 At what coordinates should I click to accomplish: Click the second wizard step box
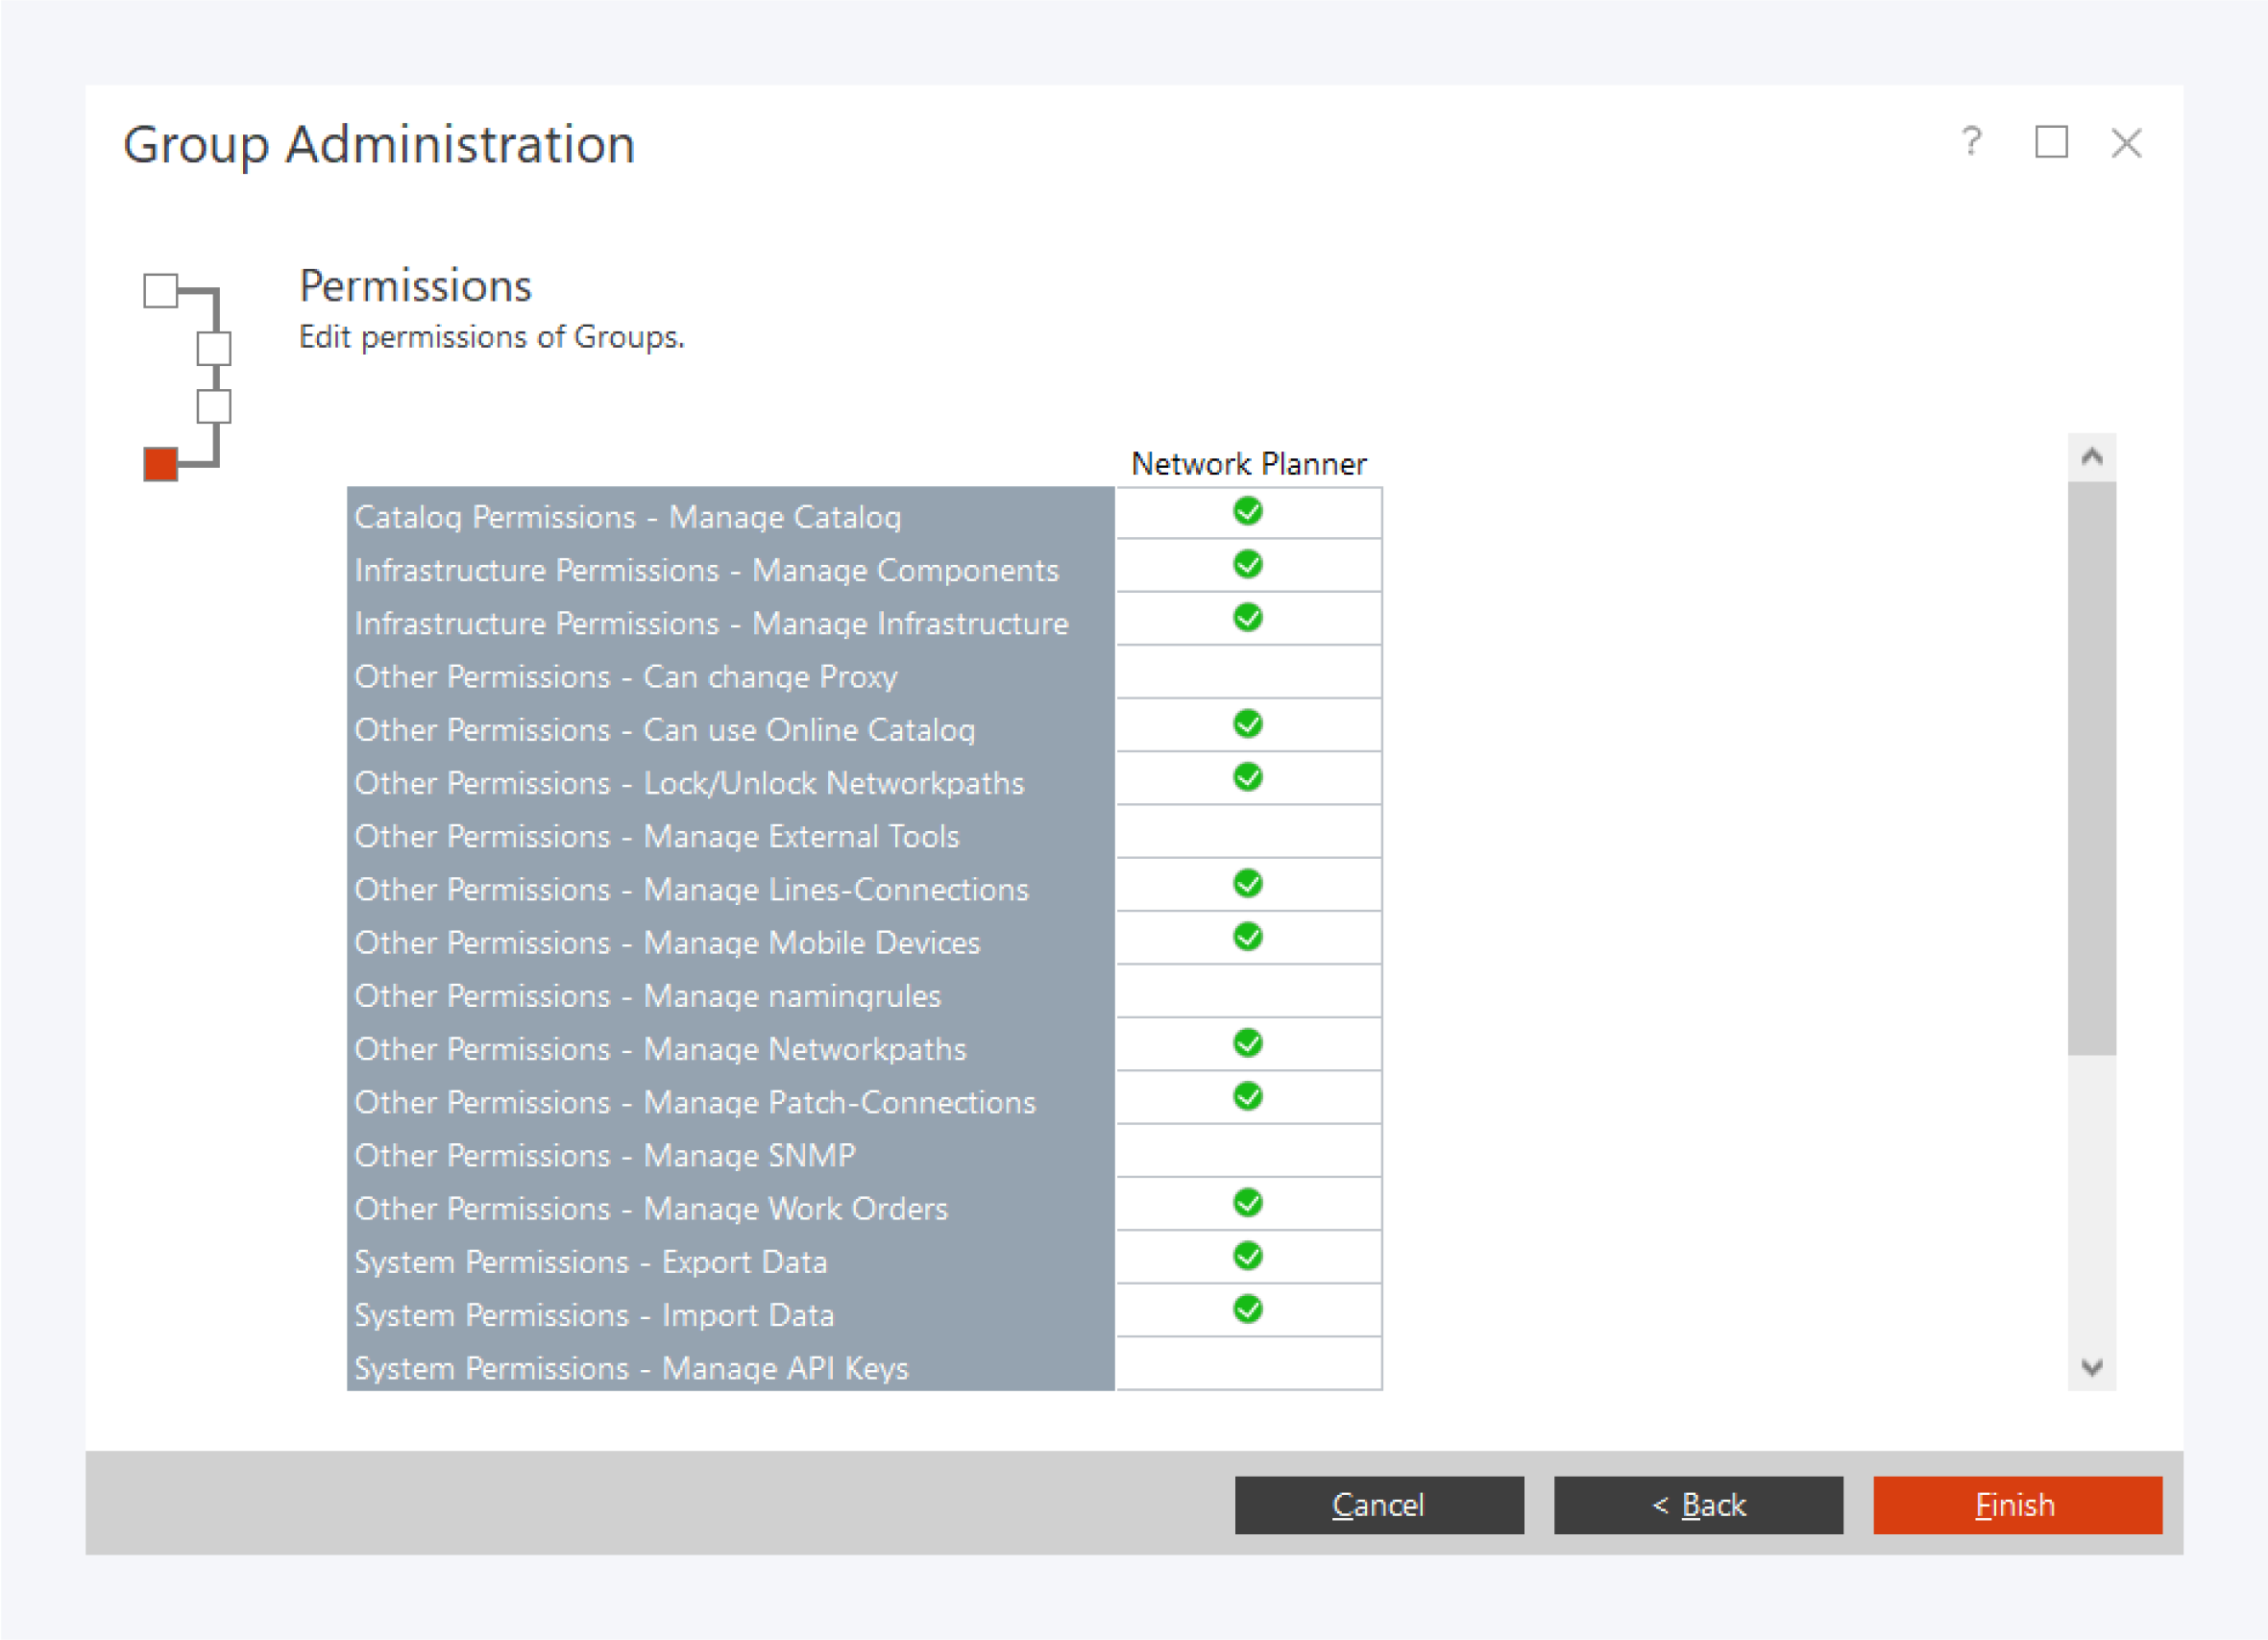pos(213,349)
